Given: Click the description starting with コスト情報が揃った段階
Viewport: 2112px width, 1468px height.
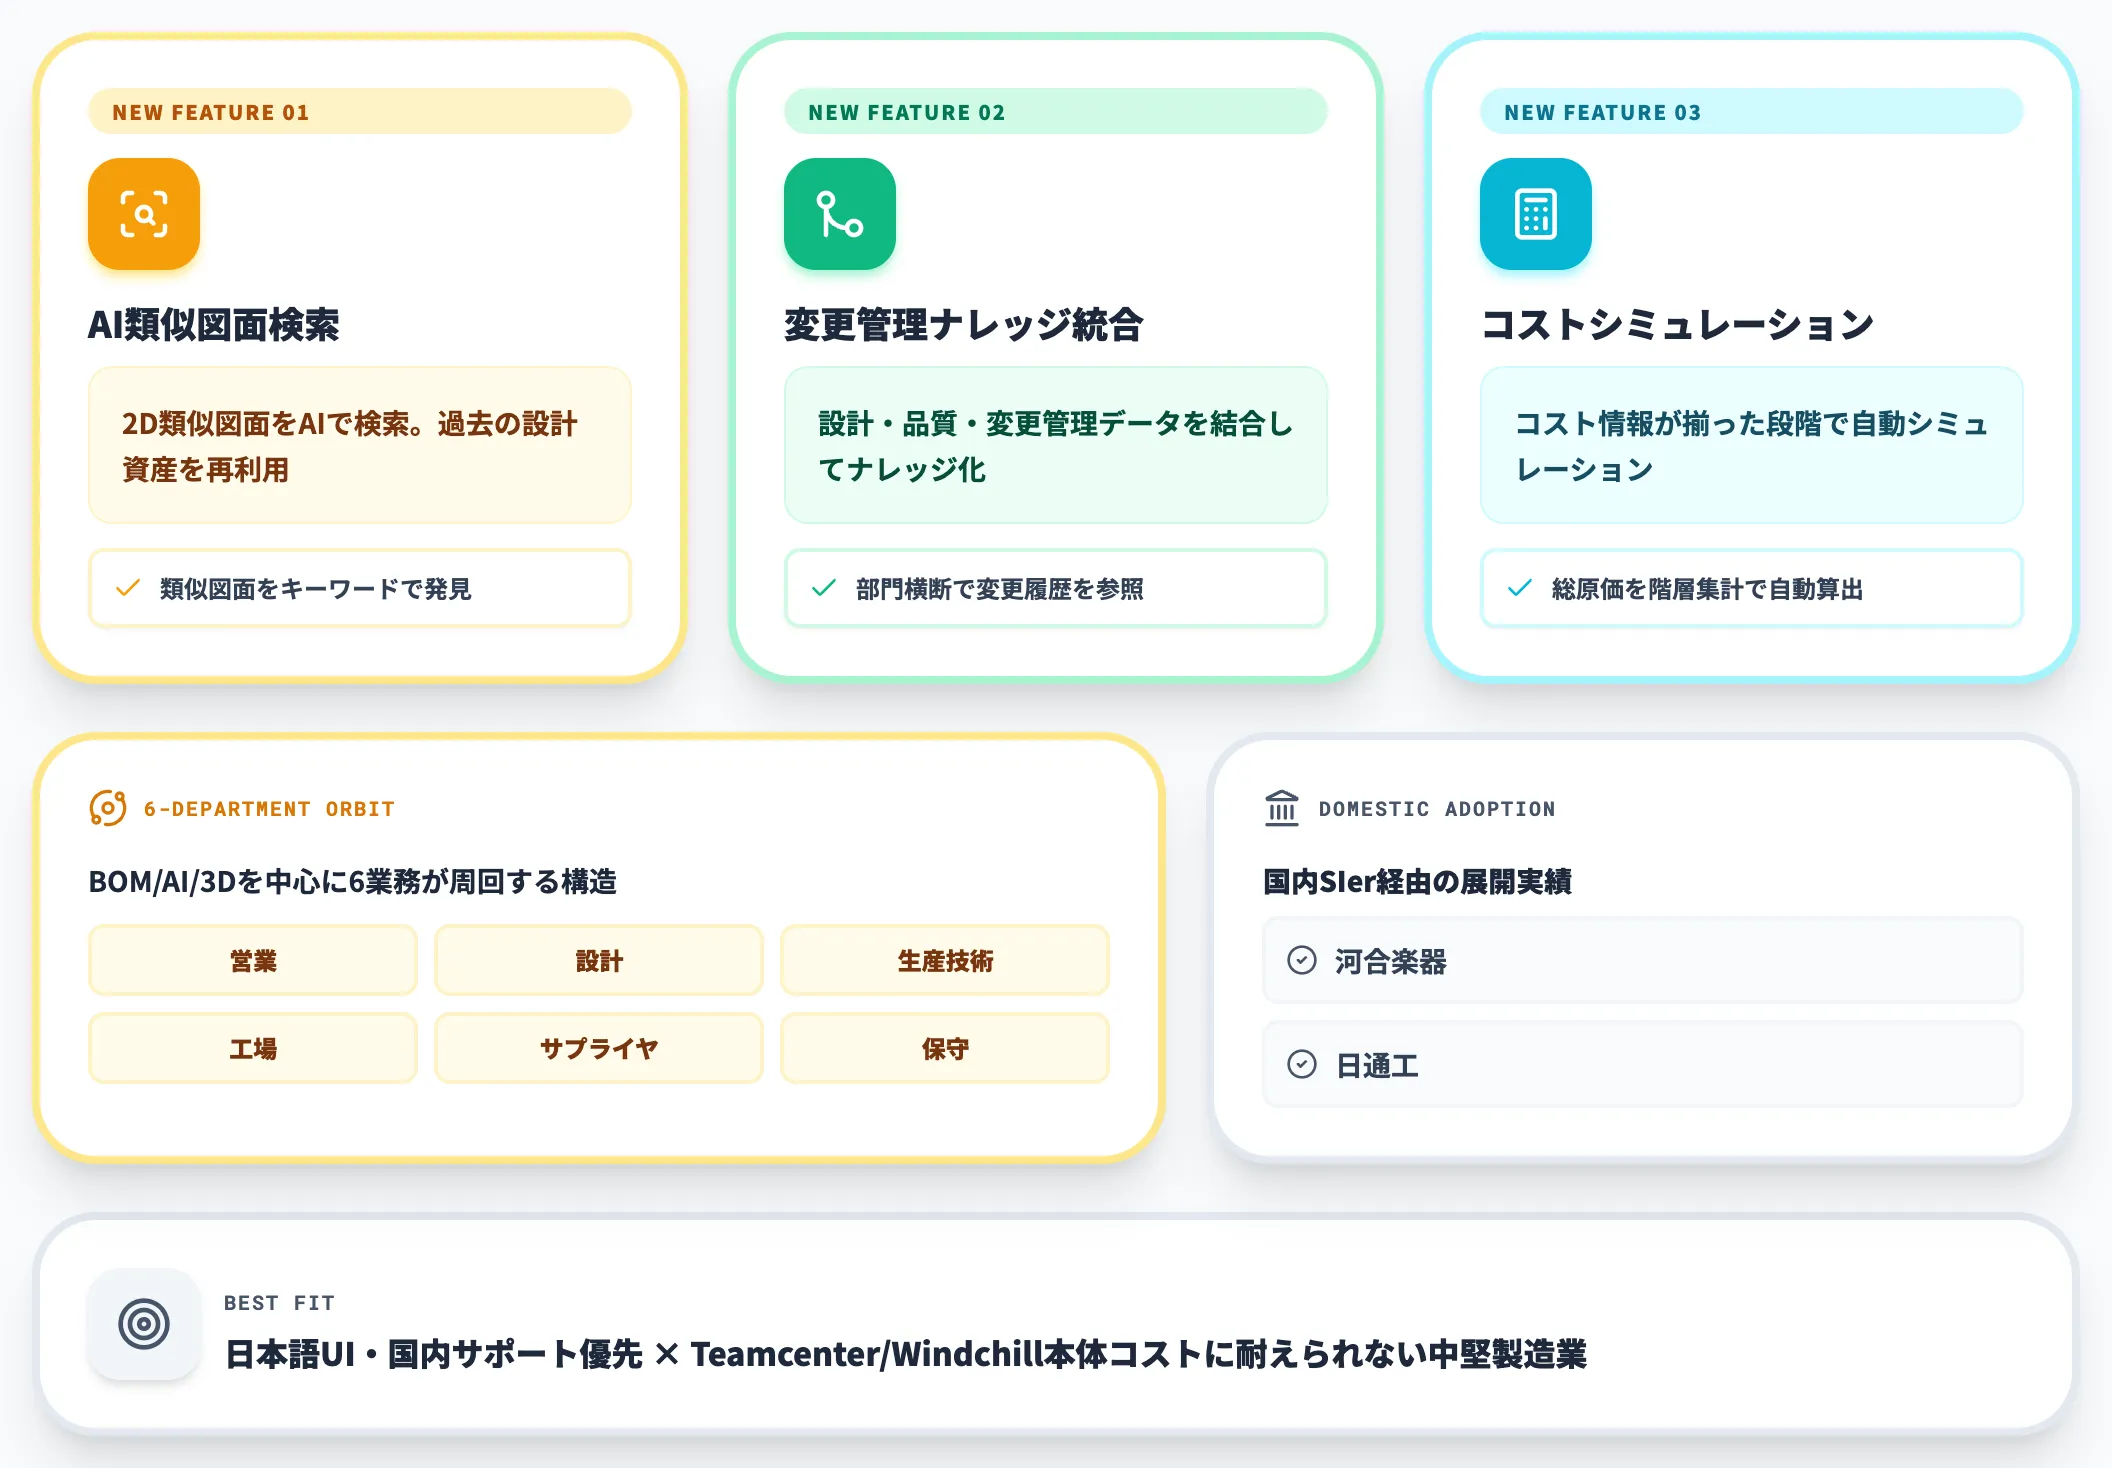Looking at the screenshot, I should coord(1752,446).
